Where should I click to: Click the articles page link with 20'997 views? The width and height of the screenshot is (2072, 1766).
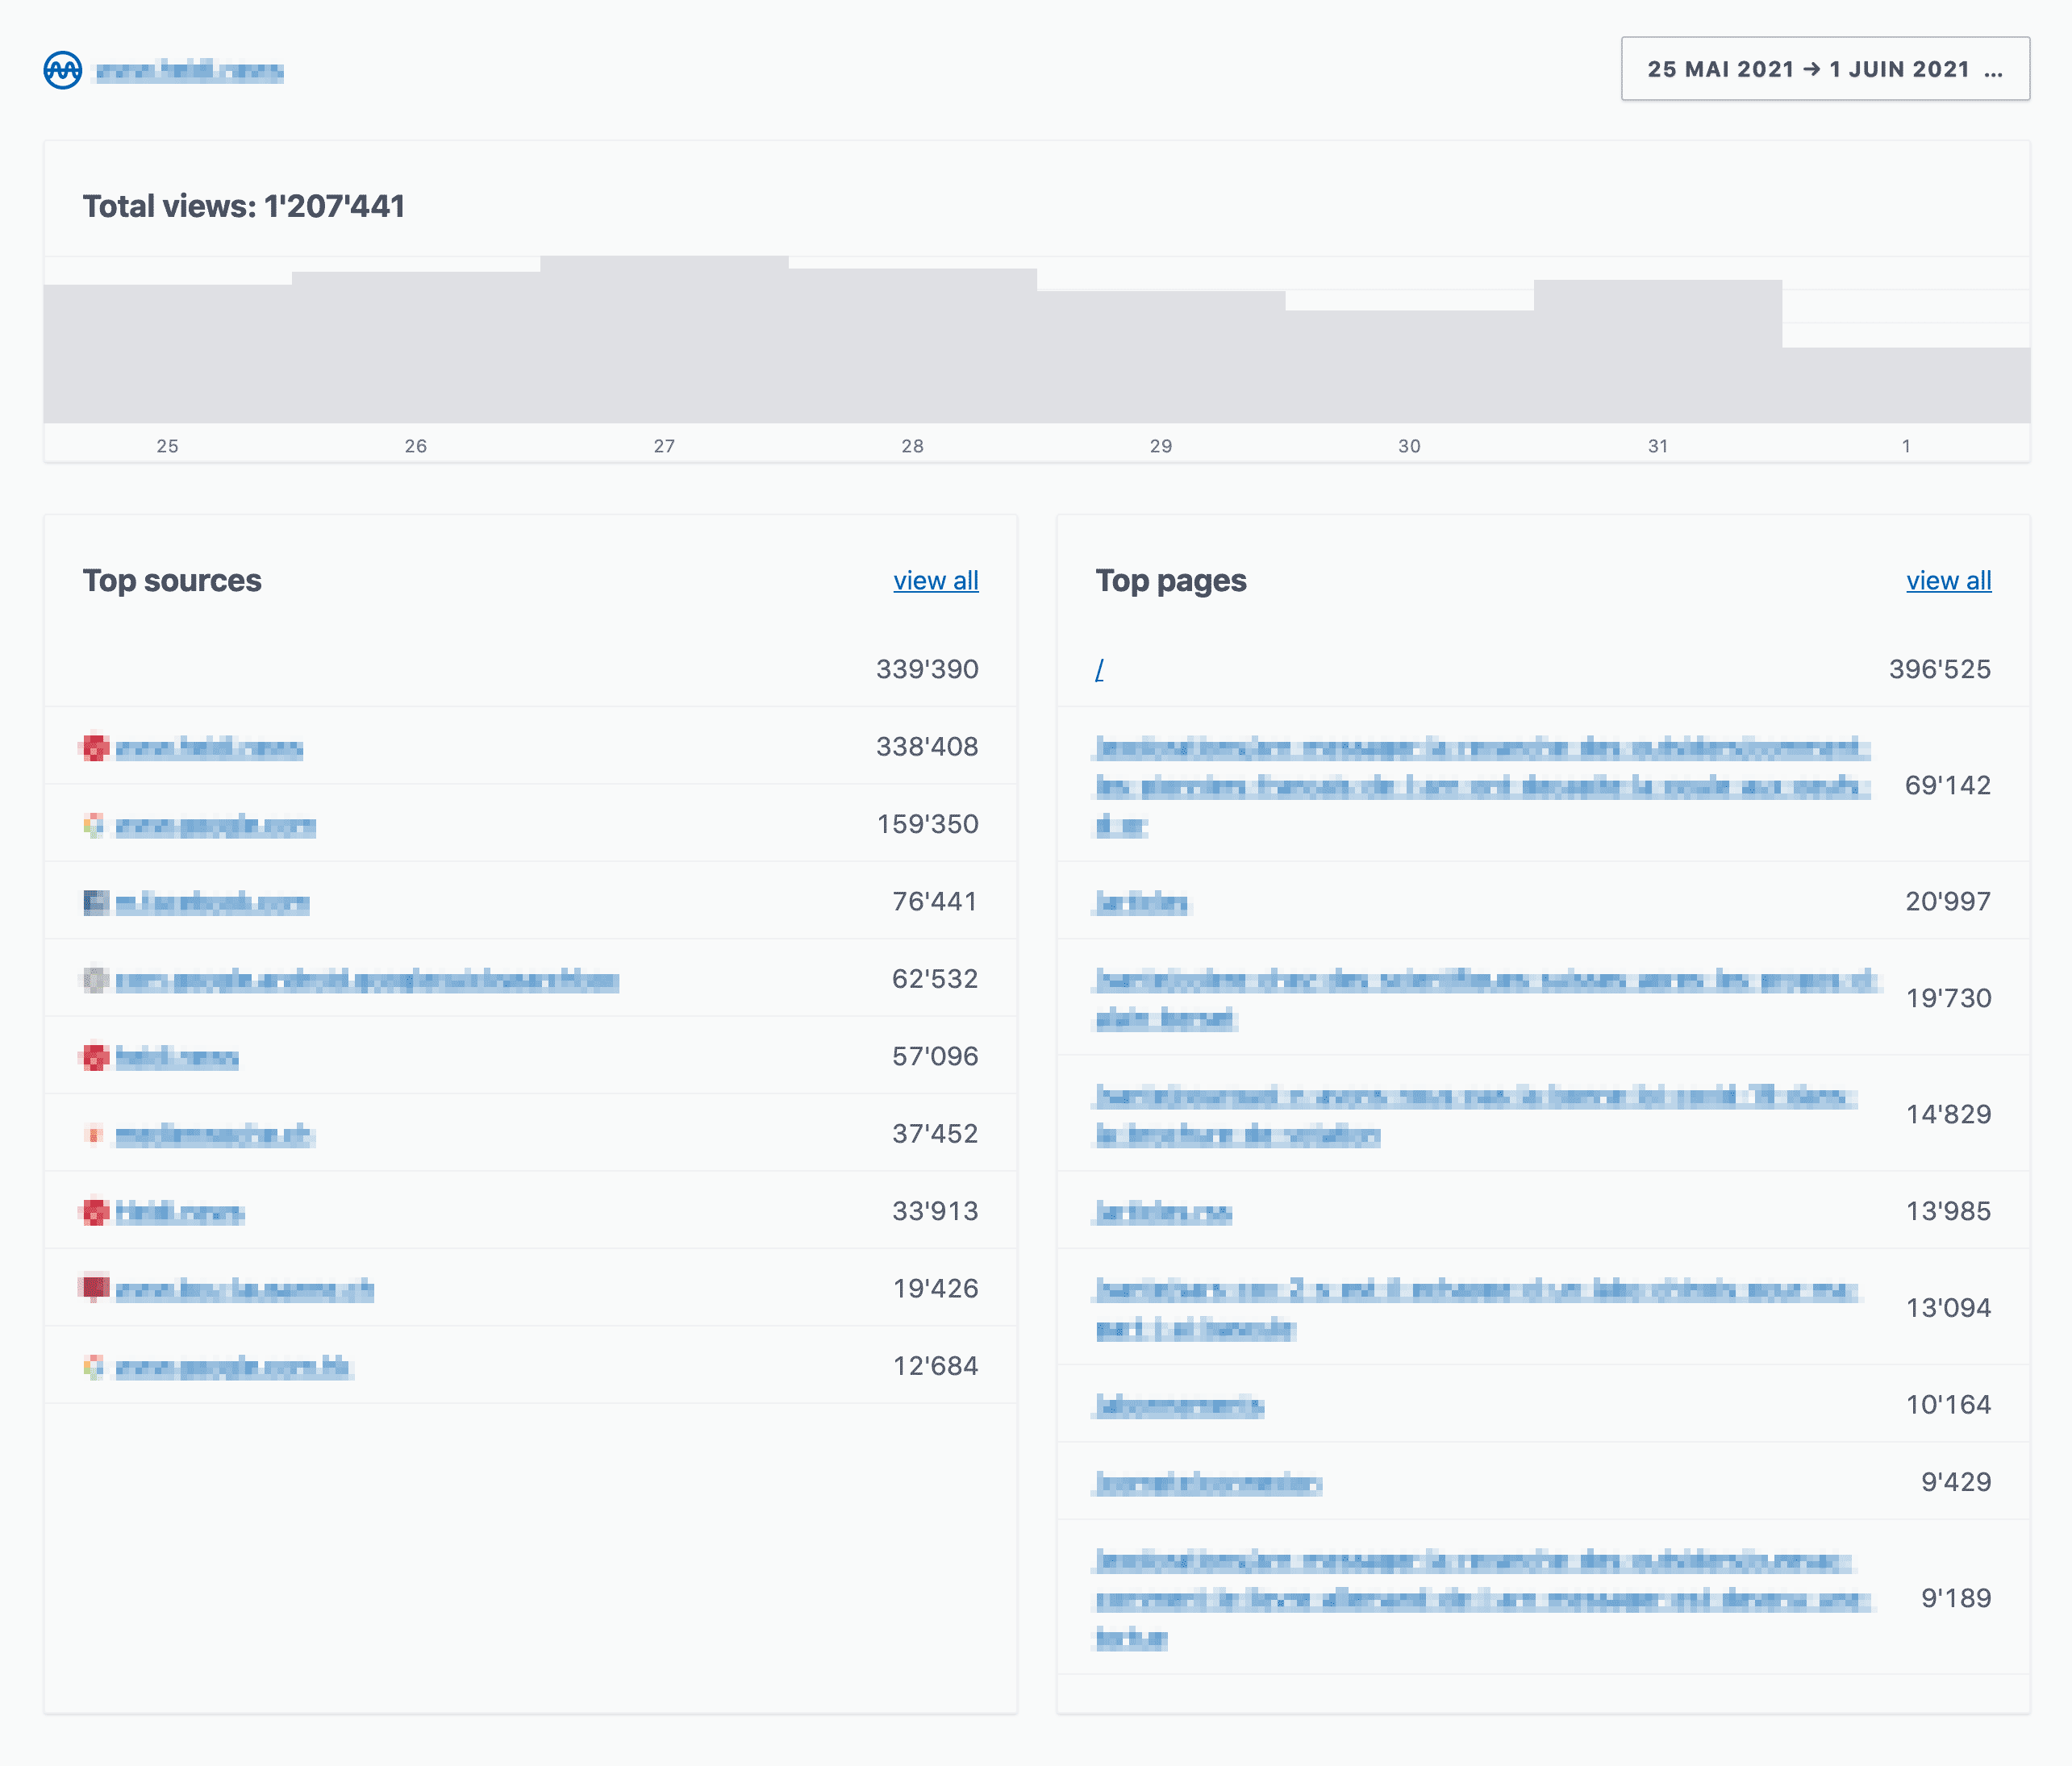pos(1141,902)
